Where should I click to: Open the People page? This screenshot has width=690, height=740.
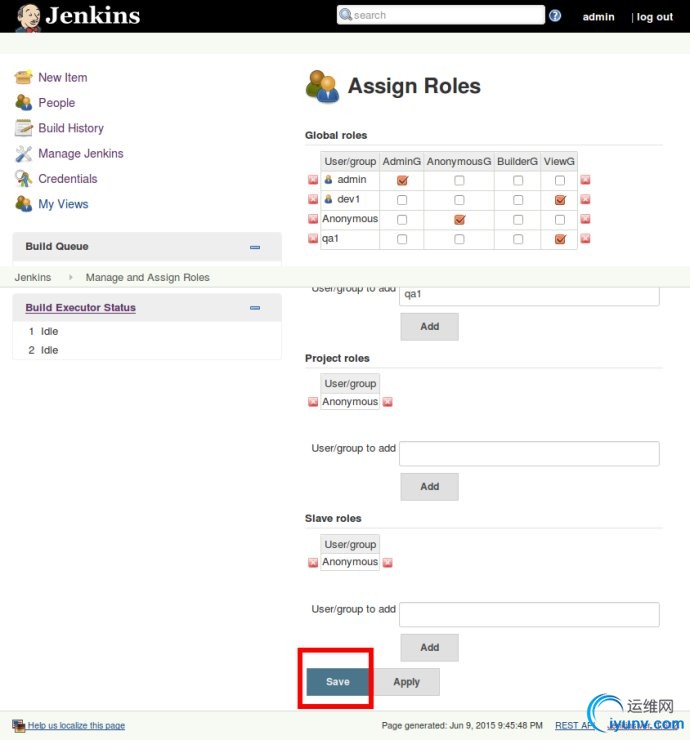[x=57, y=103]
